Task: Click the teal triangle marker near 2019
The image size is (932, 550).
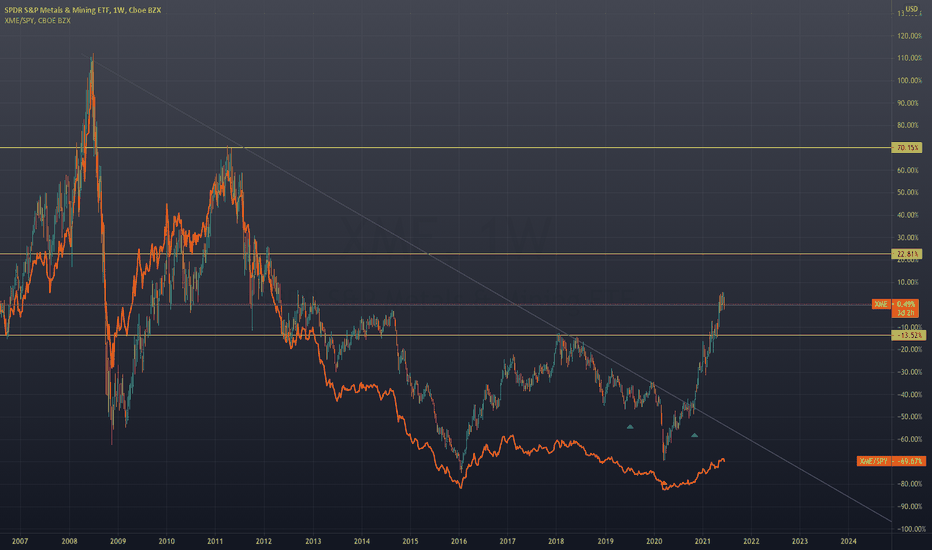Action: pyautogui.click(x=630, y=426)
